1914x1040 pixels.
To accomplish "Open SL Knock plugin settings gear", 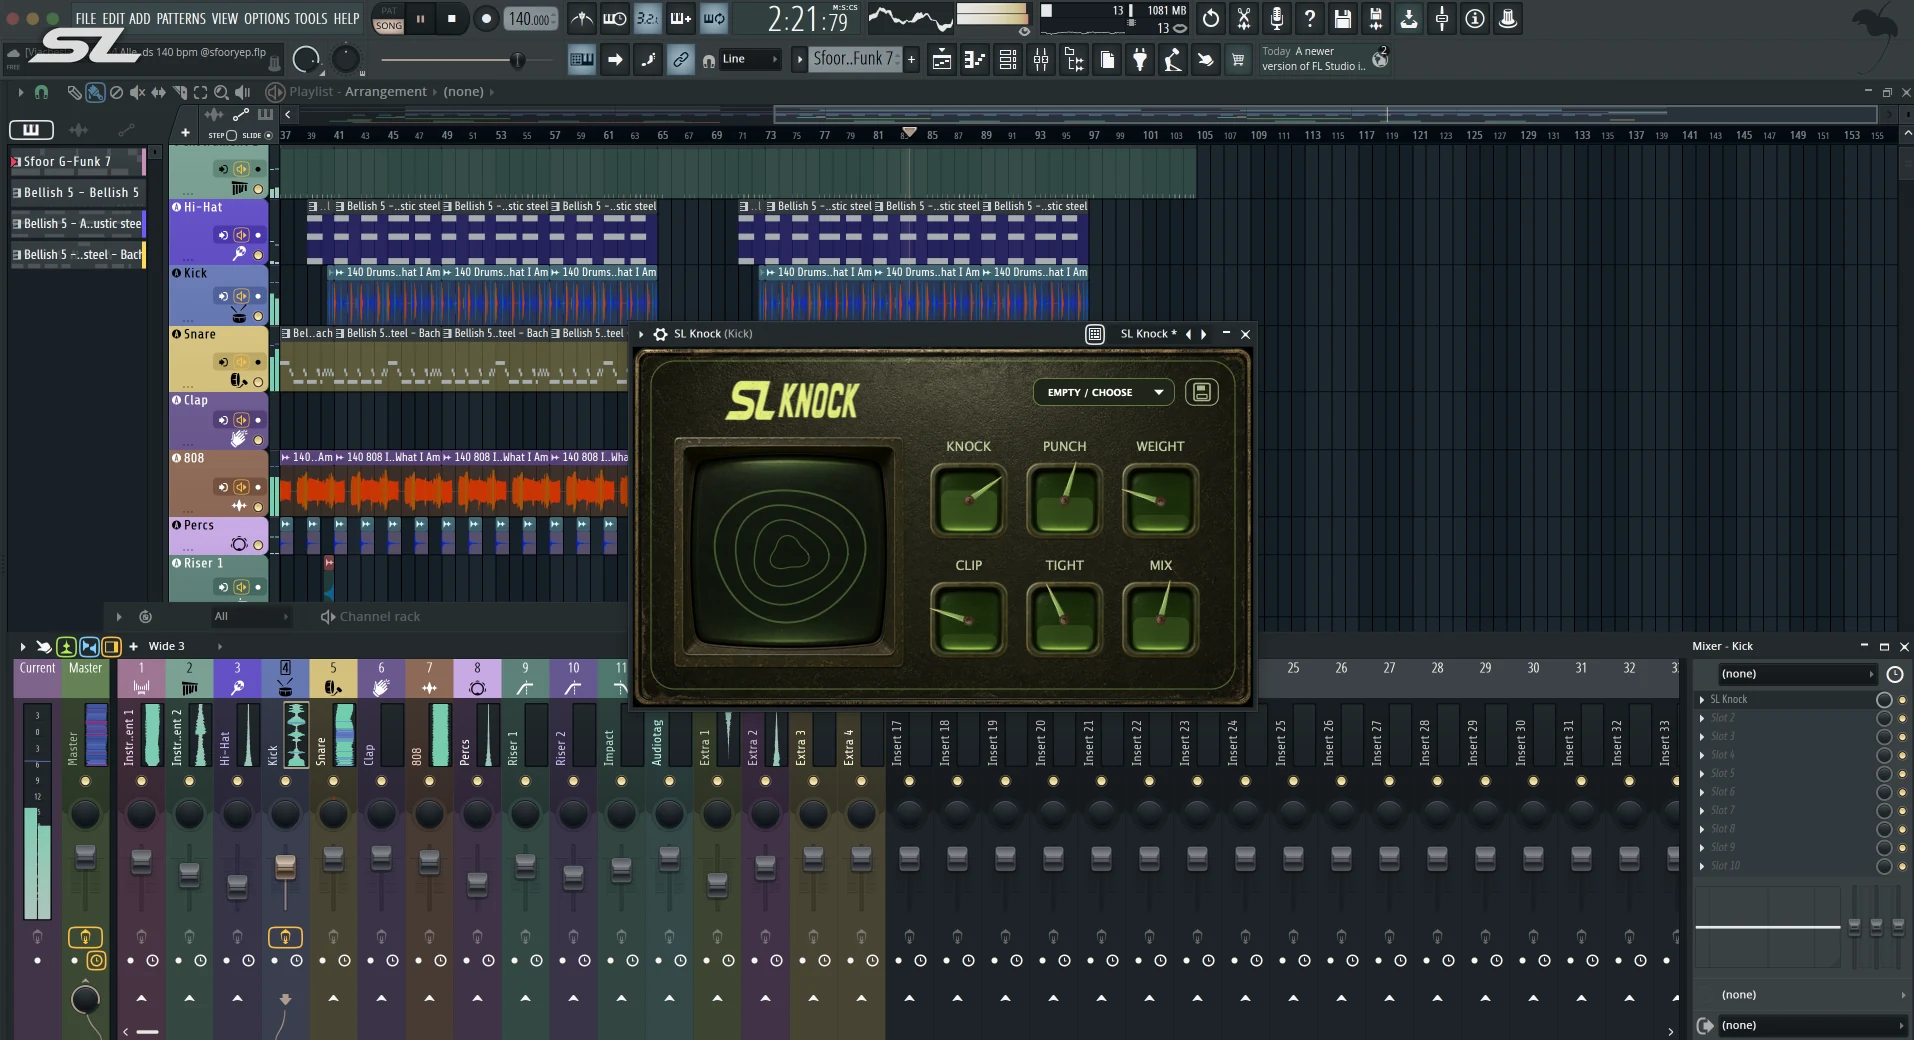I will tap(660, 334).
